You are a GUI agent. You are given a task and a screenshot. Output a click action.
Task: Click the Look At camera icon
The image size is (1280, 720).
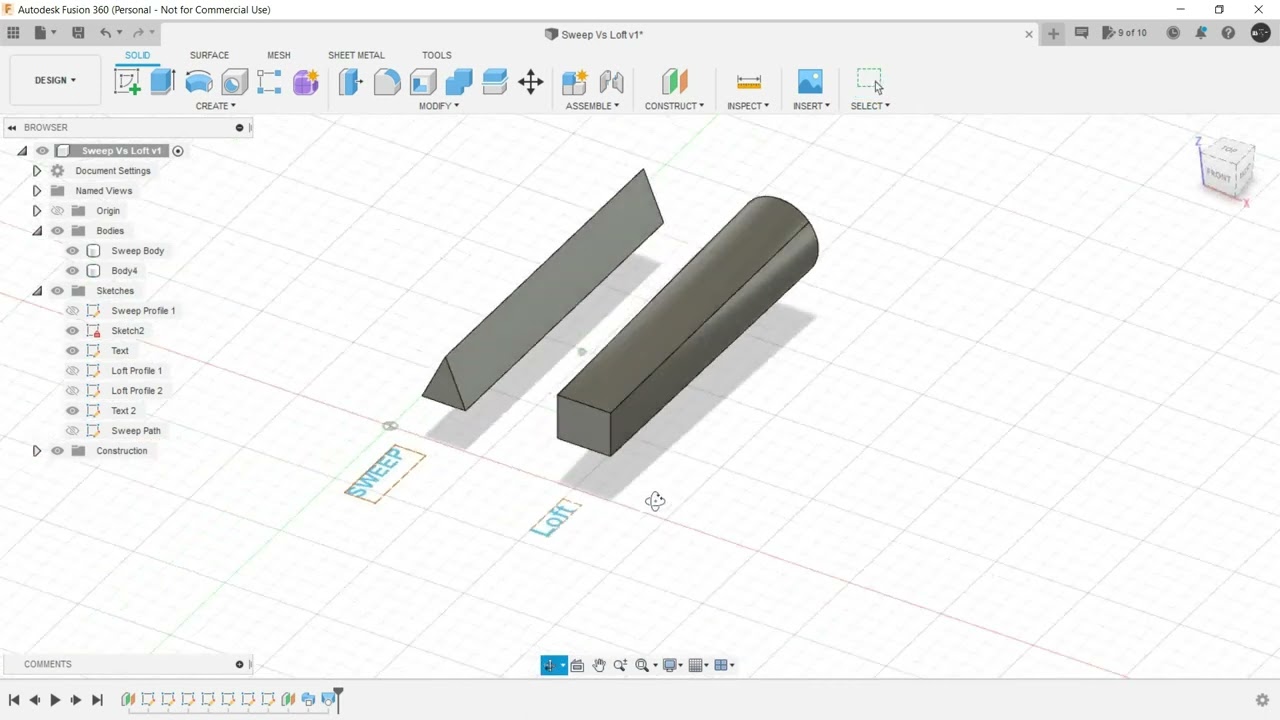pyautogui.click(x=577, y=665)
